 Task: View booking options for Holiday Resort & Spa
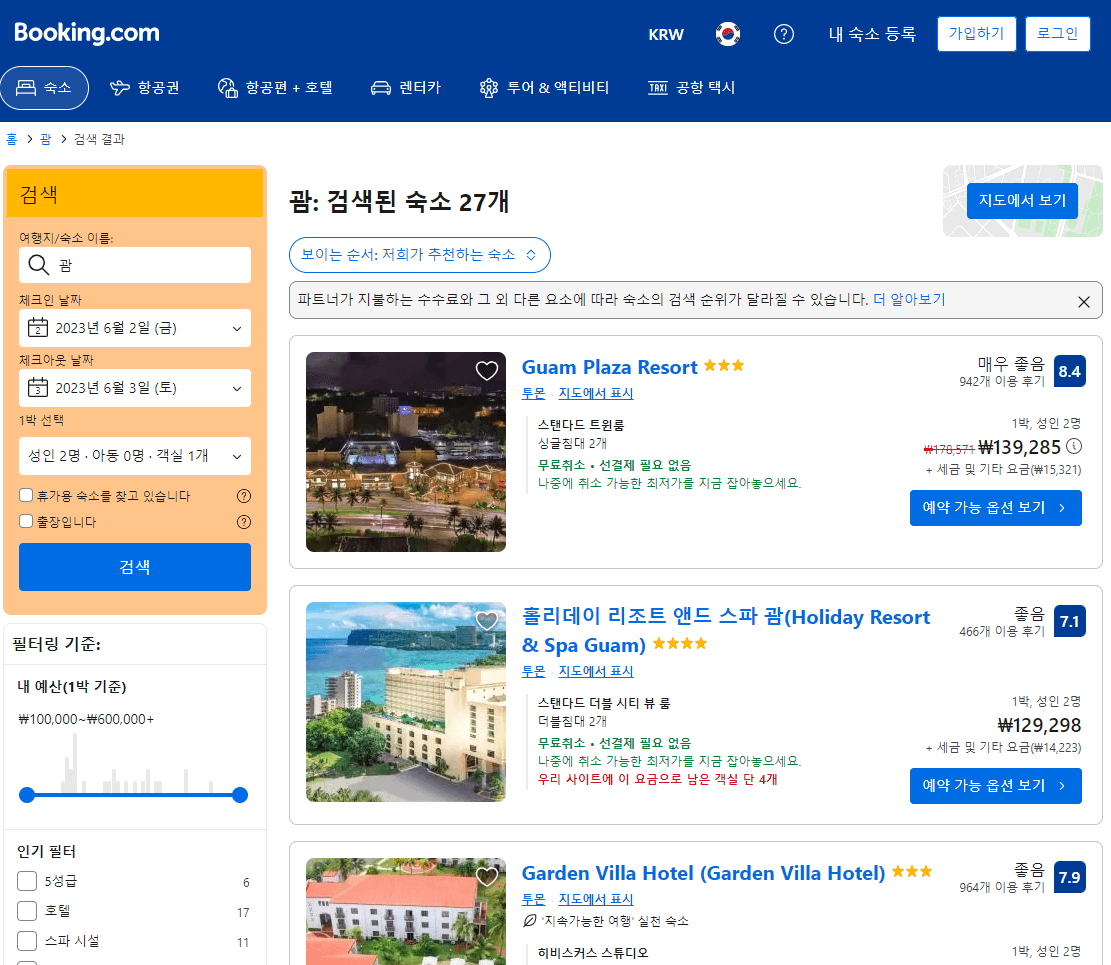point(996,786)
